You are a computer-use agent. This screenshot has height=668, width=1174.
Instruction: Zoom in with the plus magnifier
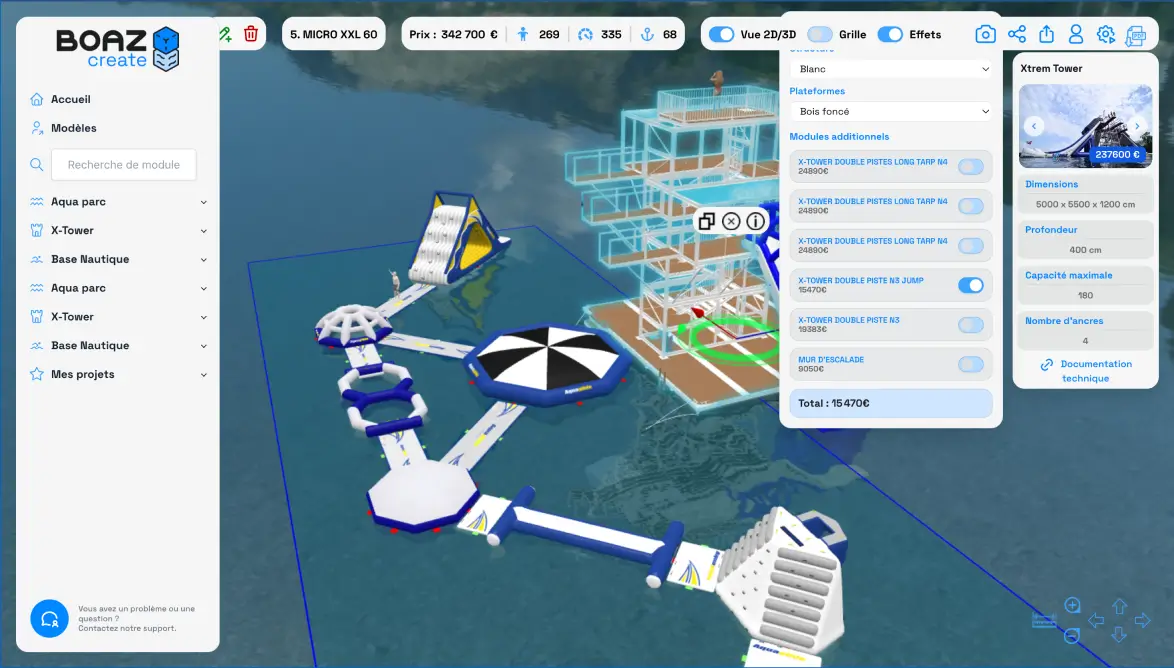1072,605
